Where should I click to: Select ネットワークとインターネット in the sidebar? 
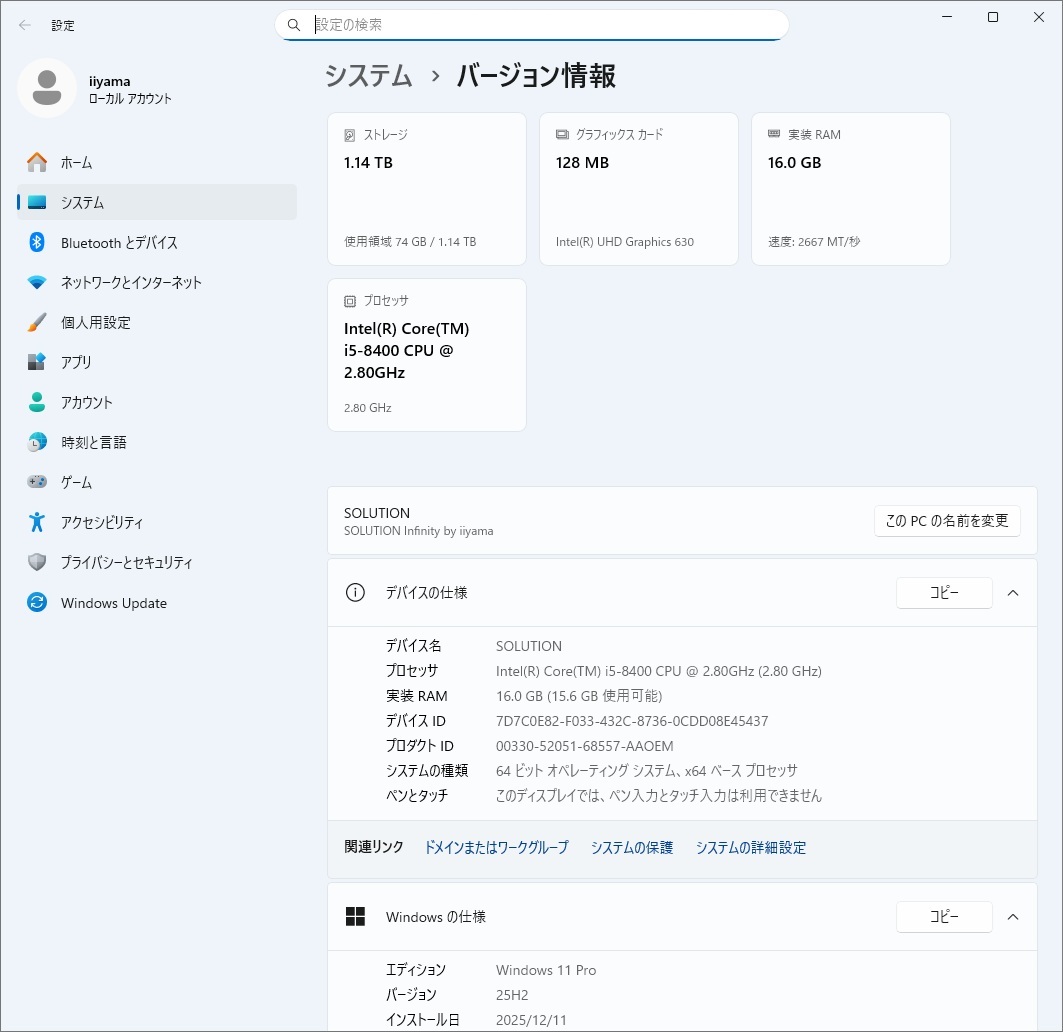(x=132, y=282)
